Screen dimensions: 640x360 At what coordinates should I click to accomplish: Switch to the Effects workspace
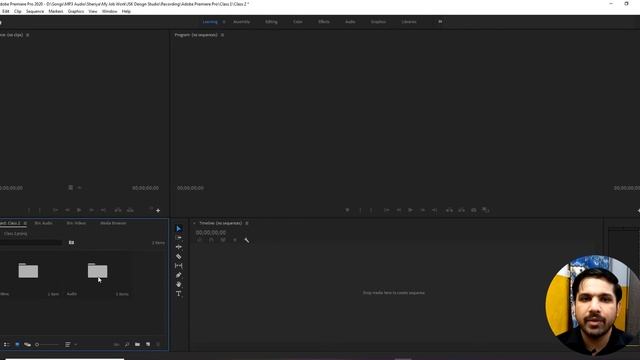coord(324,22)
